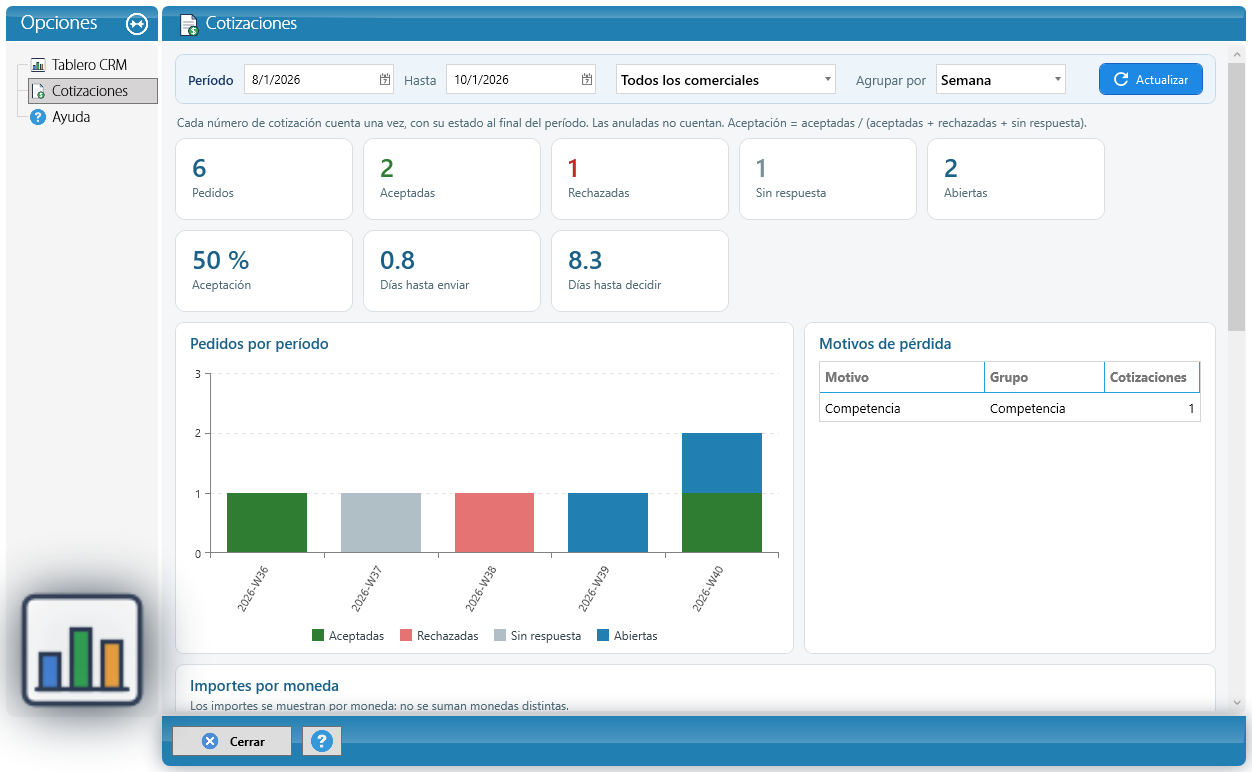Click the Competencia cell under Motivo

[902, 408]
